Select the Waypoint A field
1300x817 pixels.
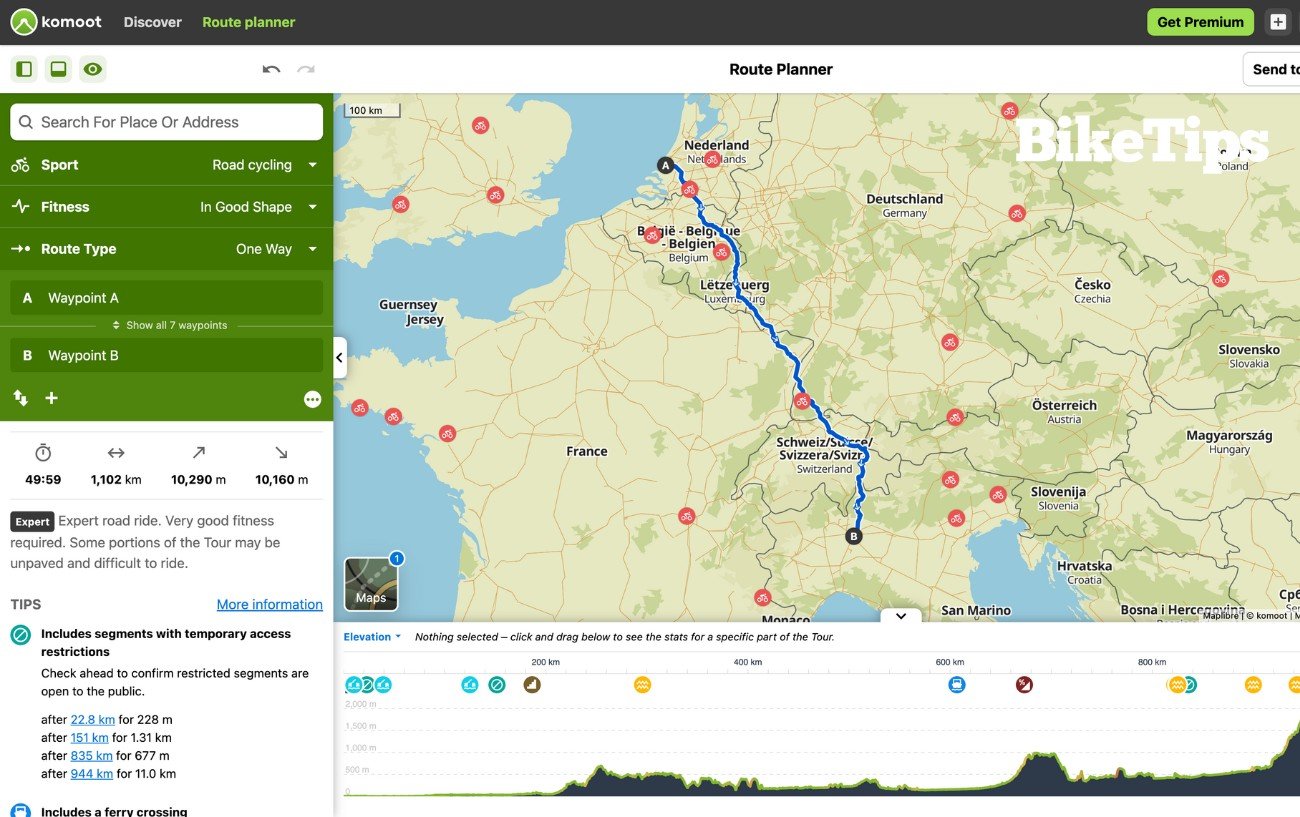(166, 298)
